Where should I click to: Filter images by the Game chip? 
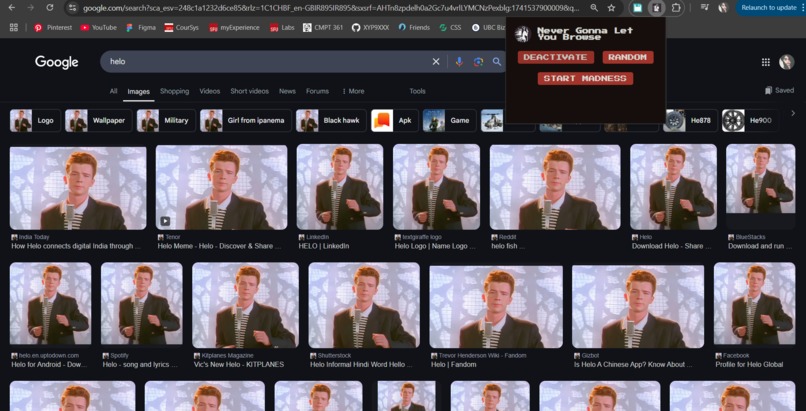(x=449, y=121)
